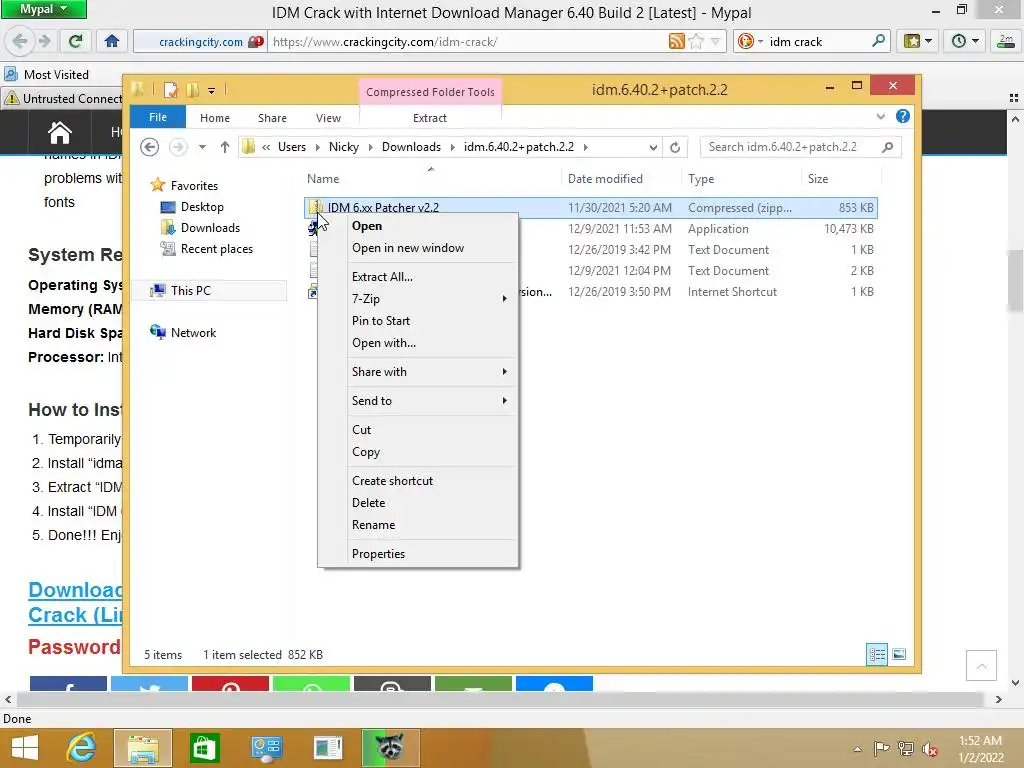Click the Action Center flag tray icon

pos(881,749)
